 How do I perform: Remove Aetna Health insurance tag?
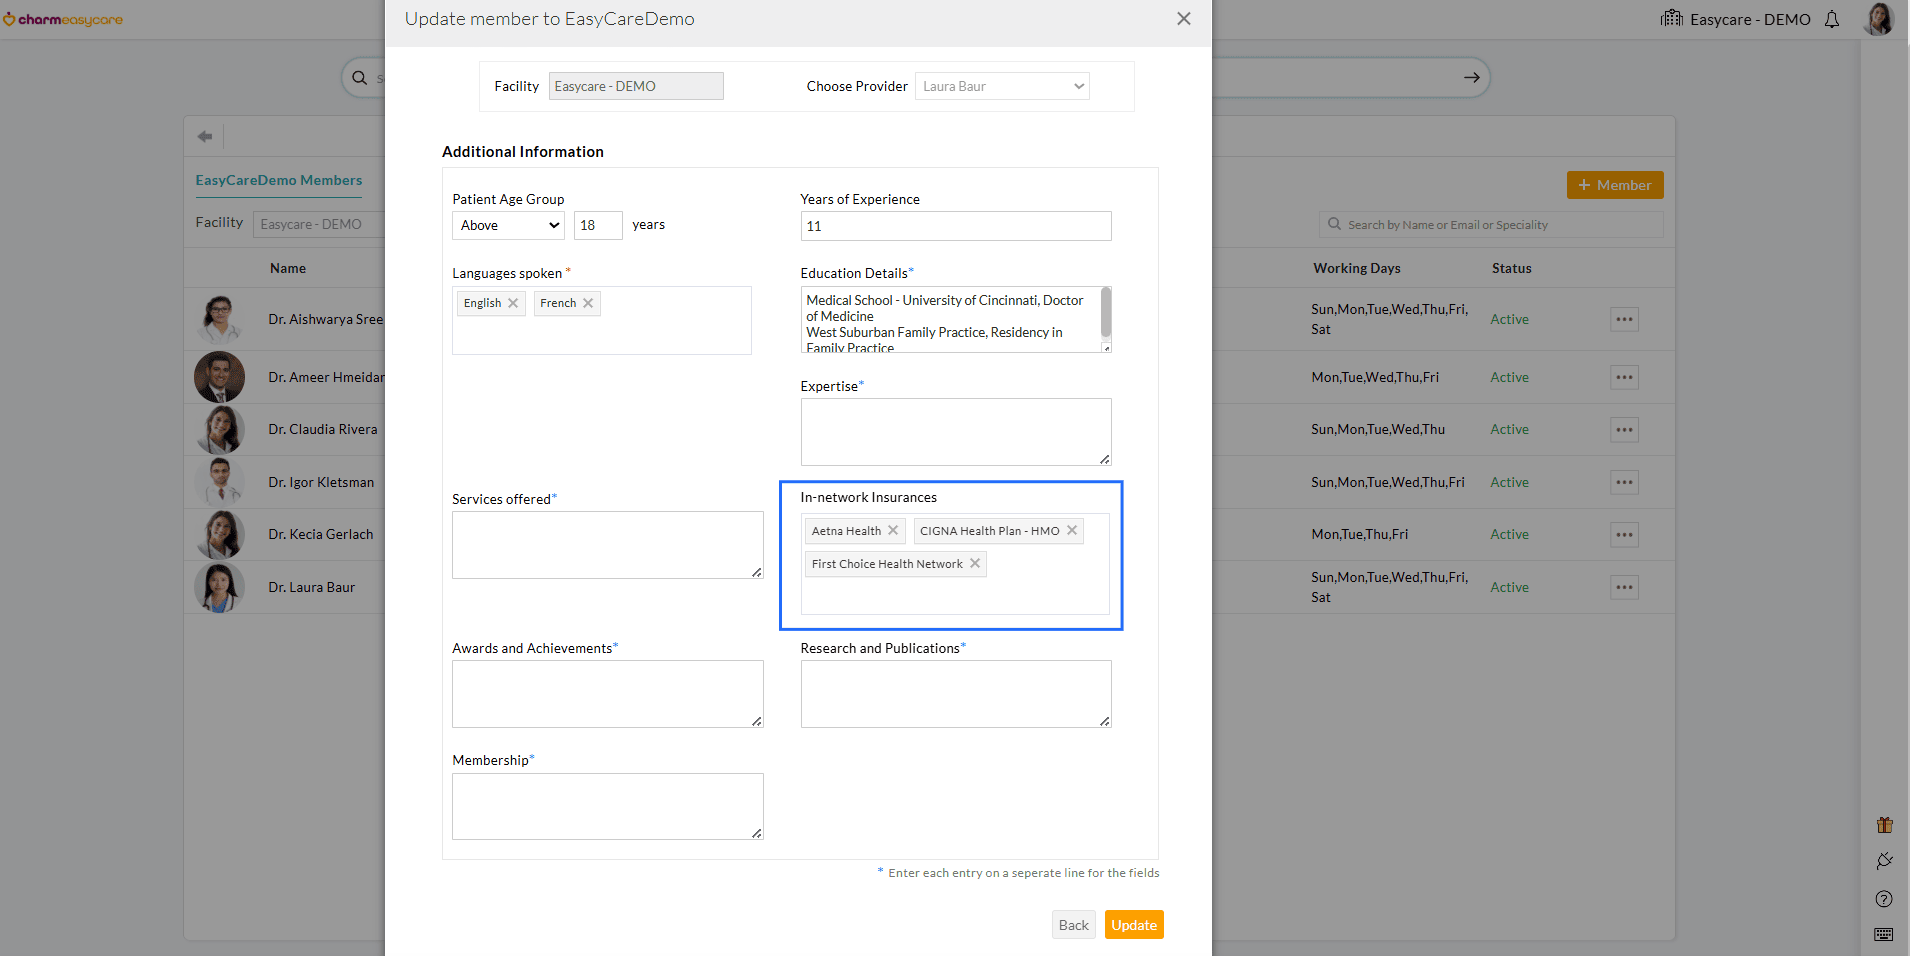tap(893, 530)
